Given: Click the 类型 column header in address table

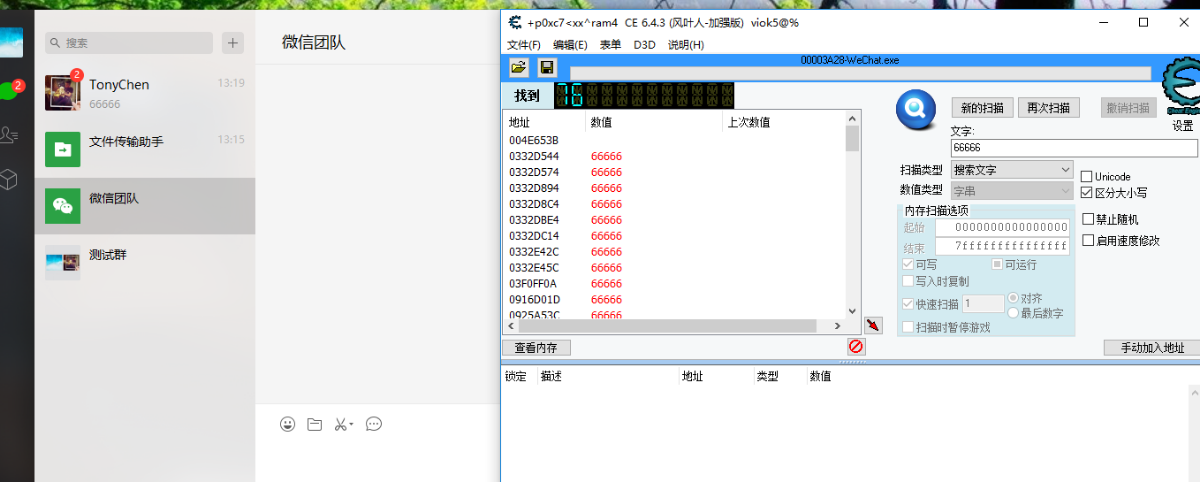Looking at the screenshot, I should click(x=767, y=376).
